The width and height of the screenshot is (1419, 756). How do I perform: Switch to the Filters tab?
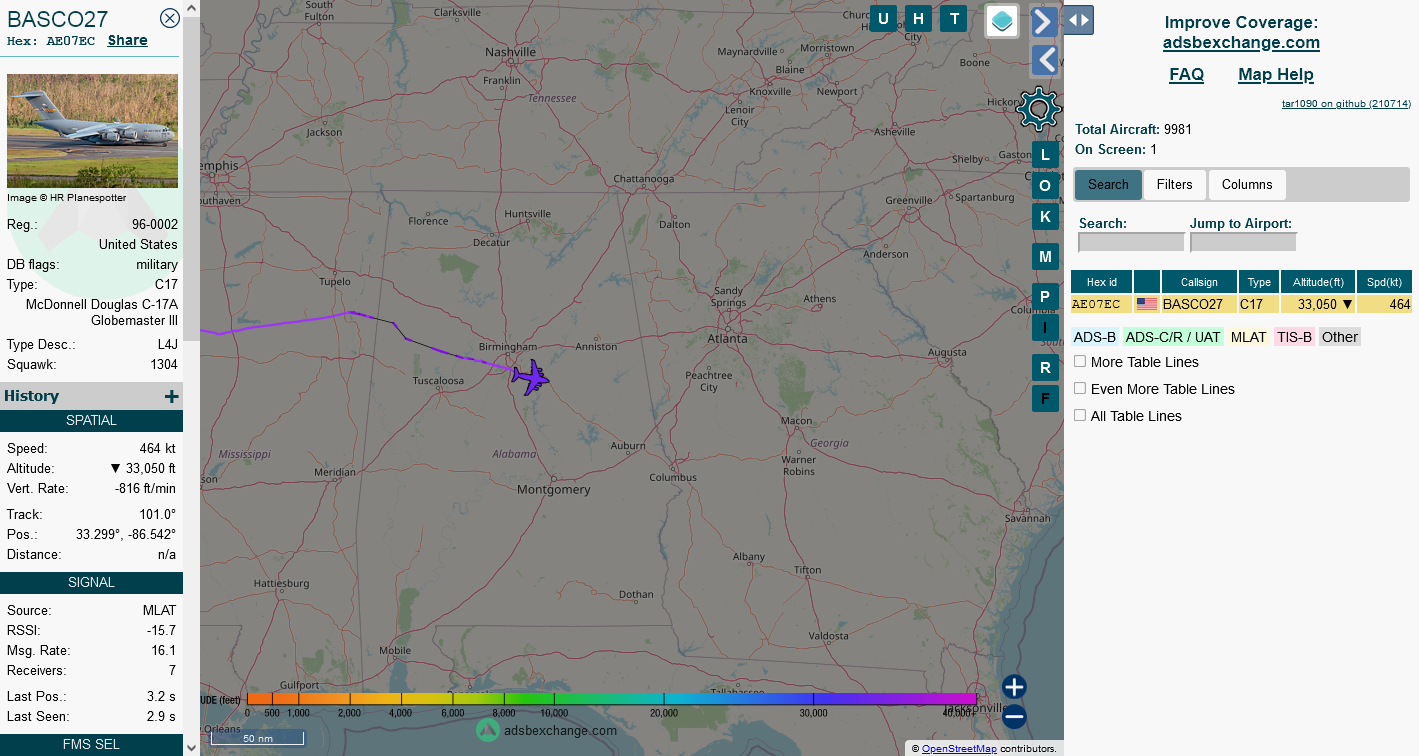point(1175,185)
